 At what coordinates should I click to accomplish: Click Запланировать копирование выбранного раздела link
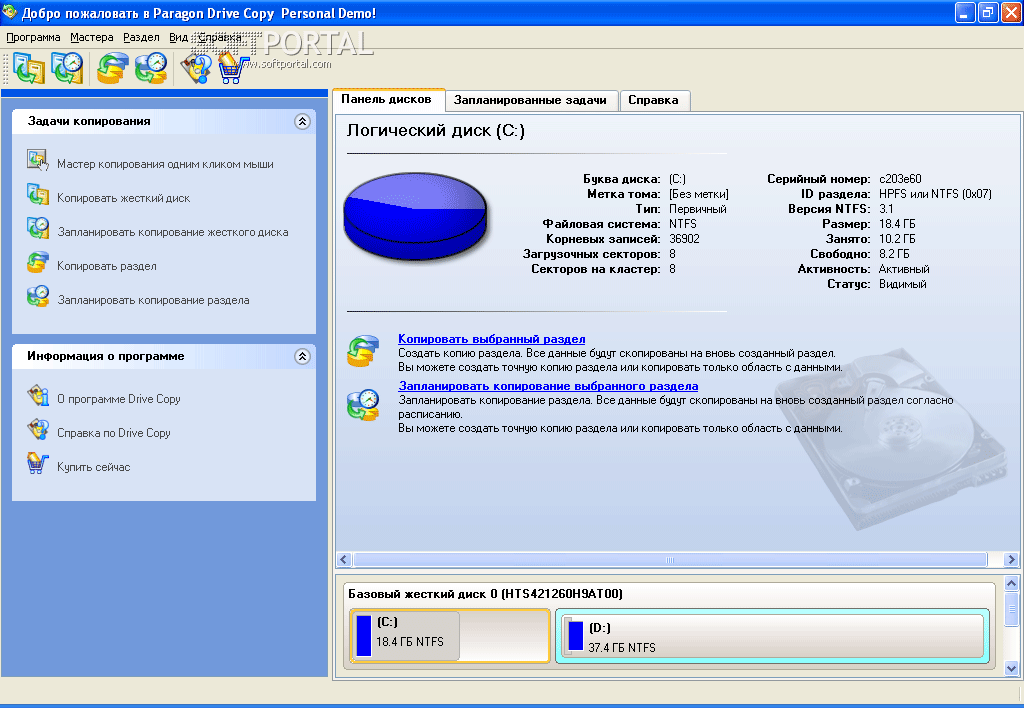(x=548, y=386)
